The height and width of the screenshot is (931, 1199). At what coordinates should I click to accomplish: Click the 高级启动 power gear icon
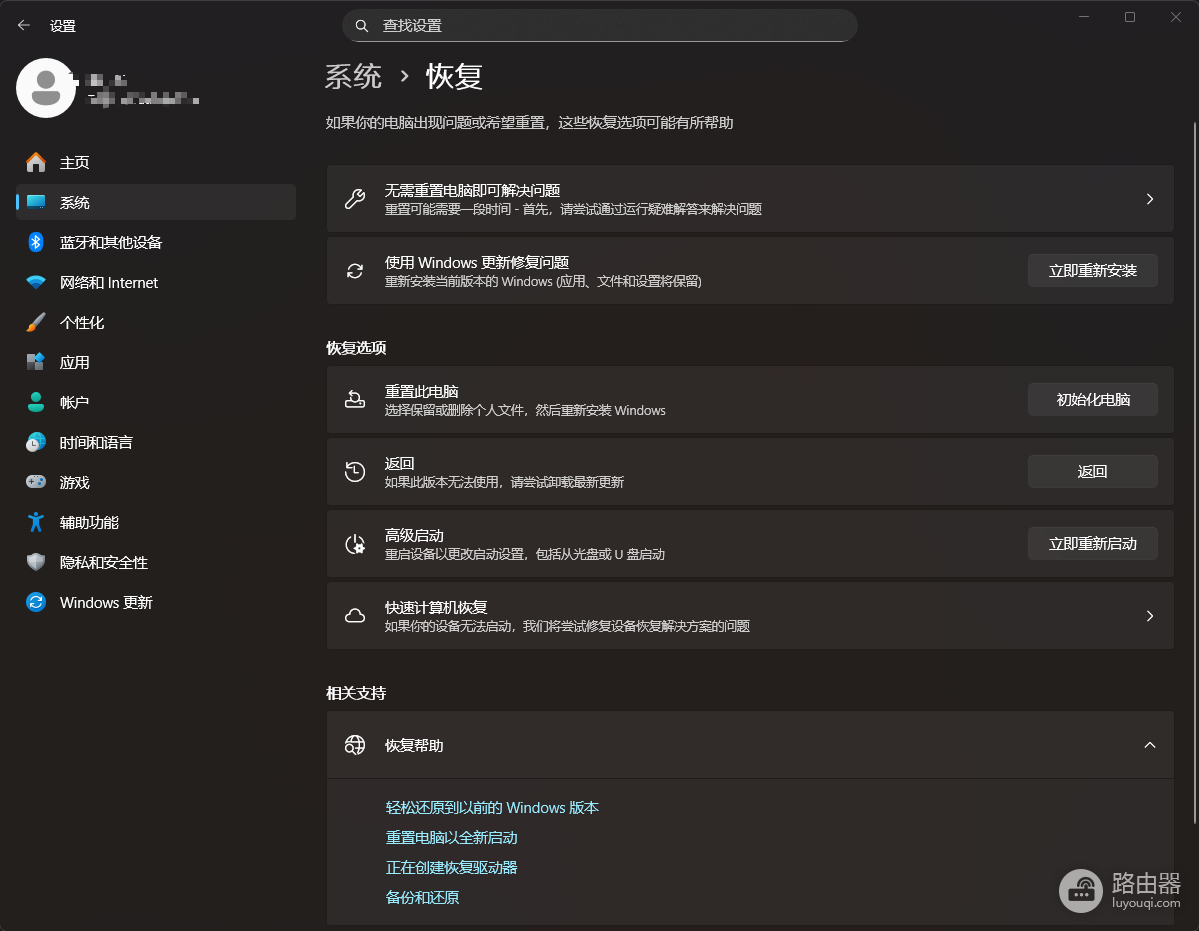coord(355,543)
